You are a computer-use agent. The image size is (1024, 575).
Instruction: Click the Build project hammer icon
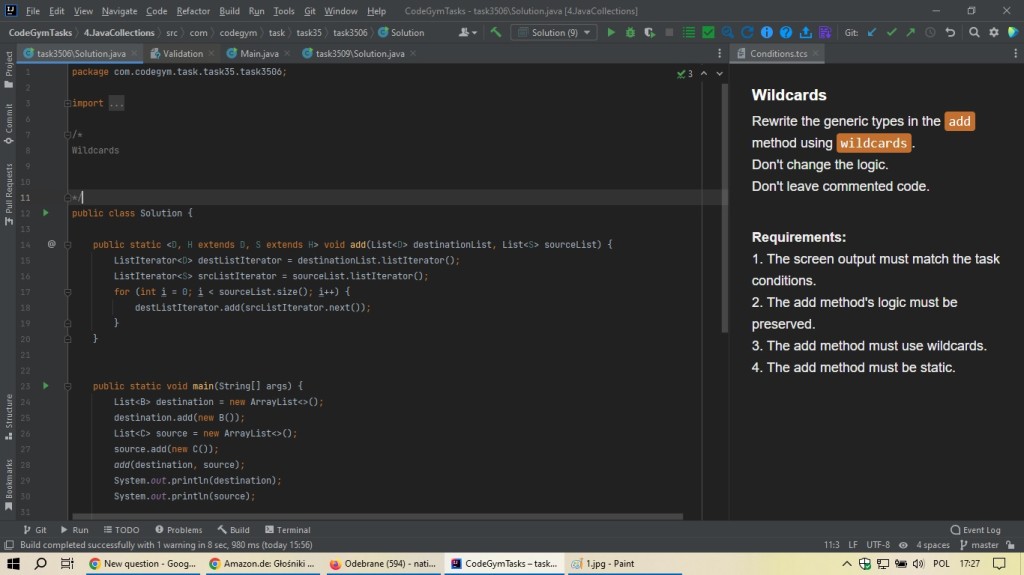pos(495,33)
